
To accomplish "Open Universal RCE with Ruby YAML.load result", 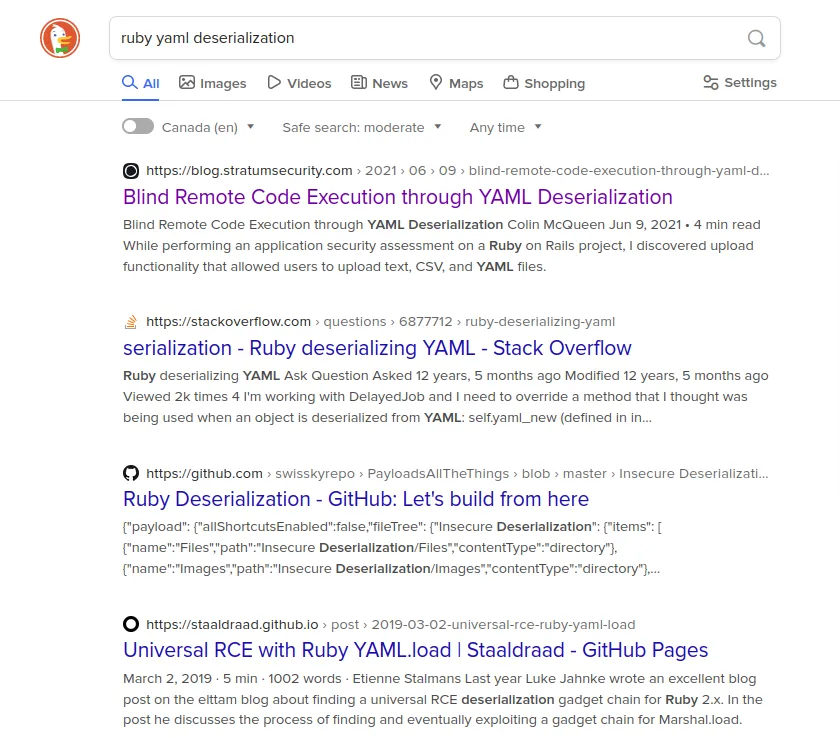I will 415,650.
